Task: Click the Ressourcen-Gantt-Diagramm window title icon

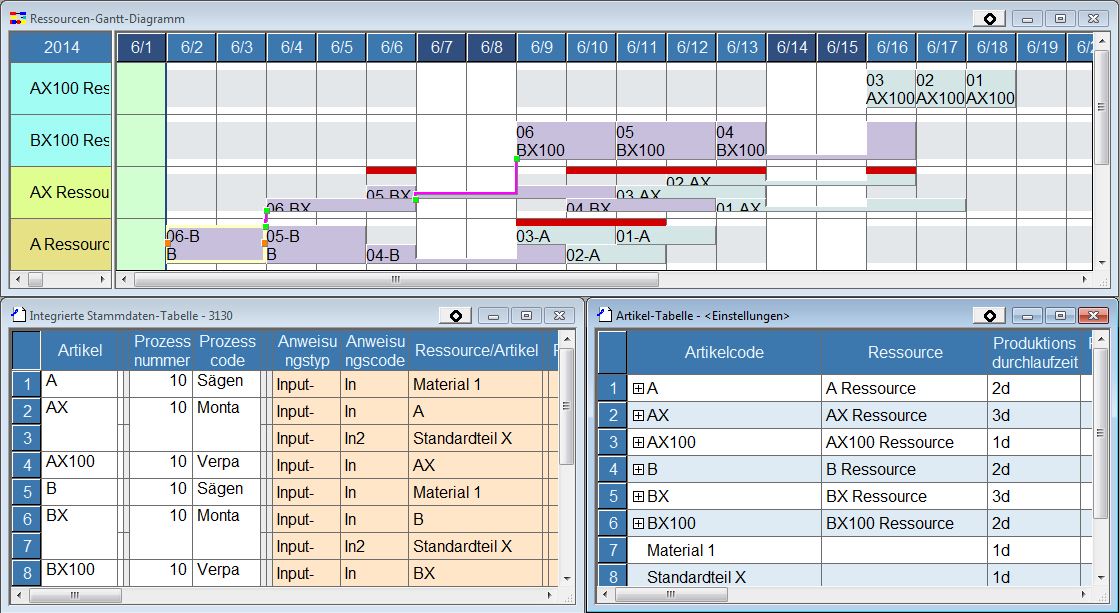Action: pyautogui.click(x=17, y=19)
